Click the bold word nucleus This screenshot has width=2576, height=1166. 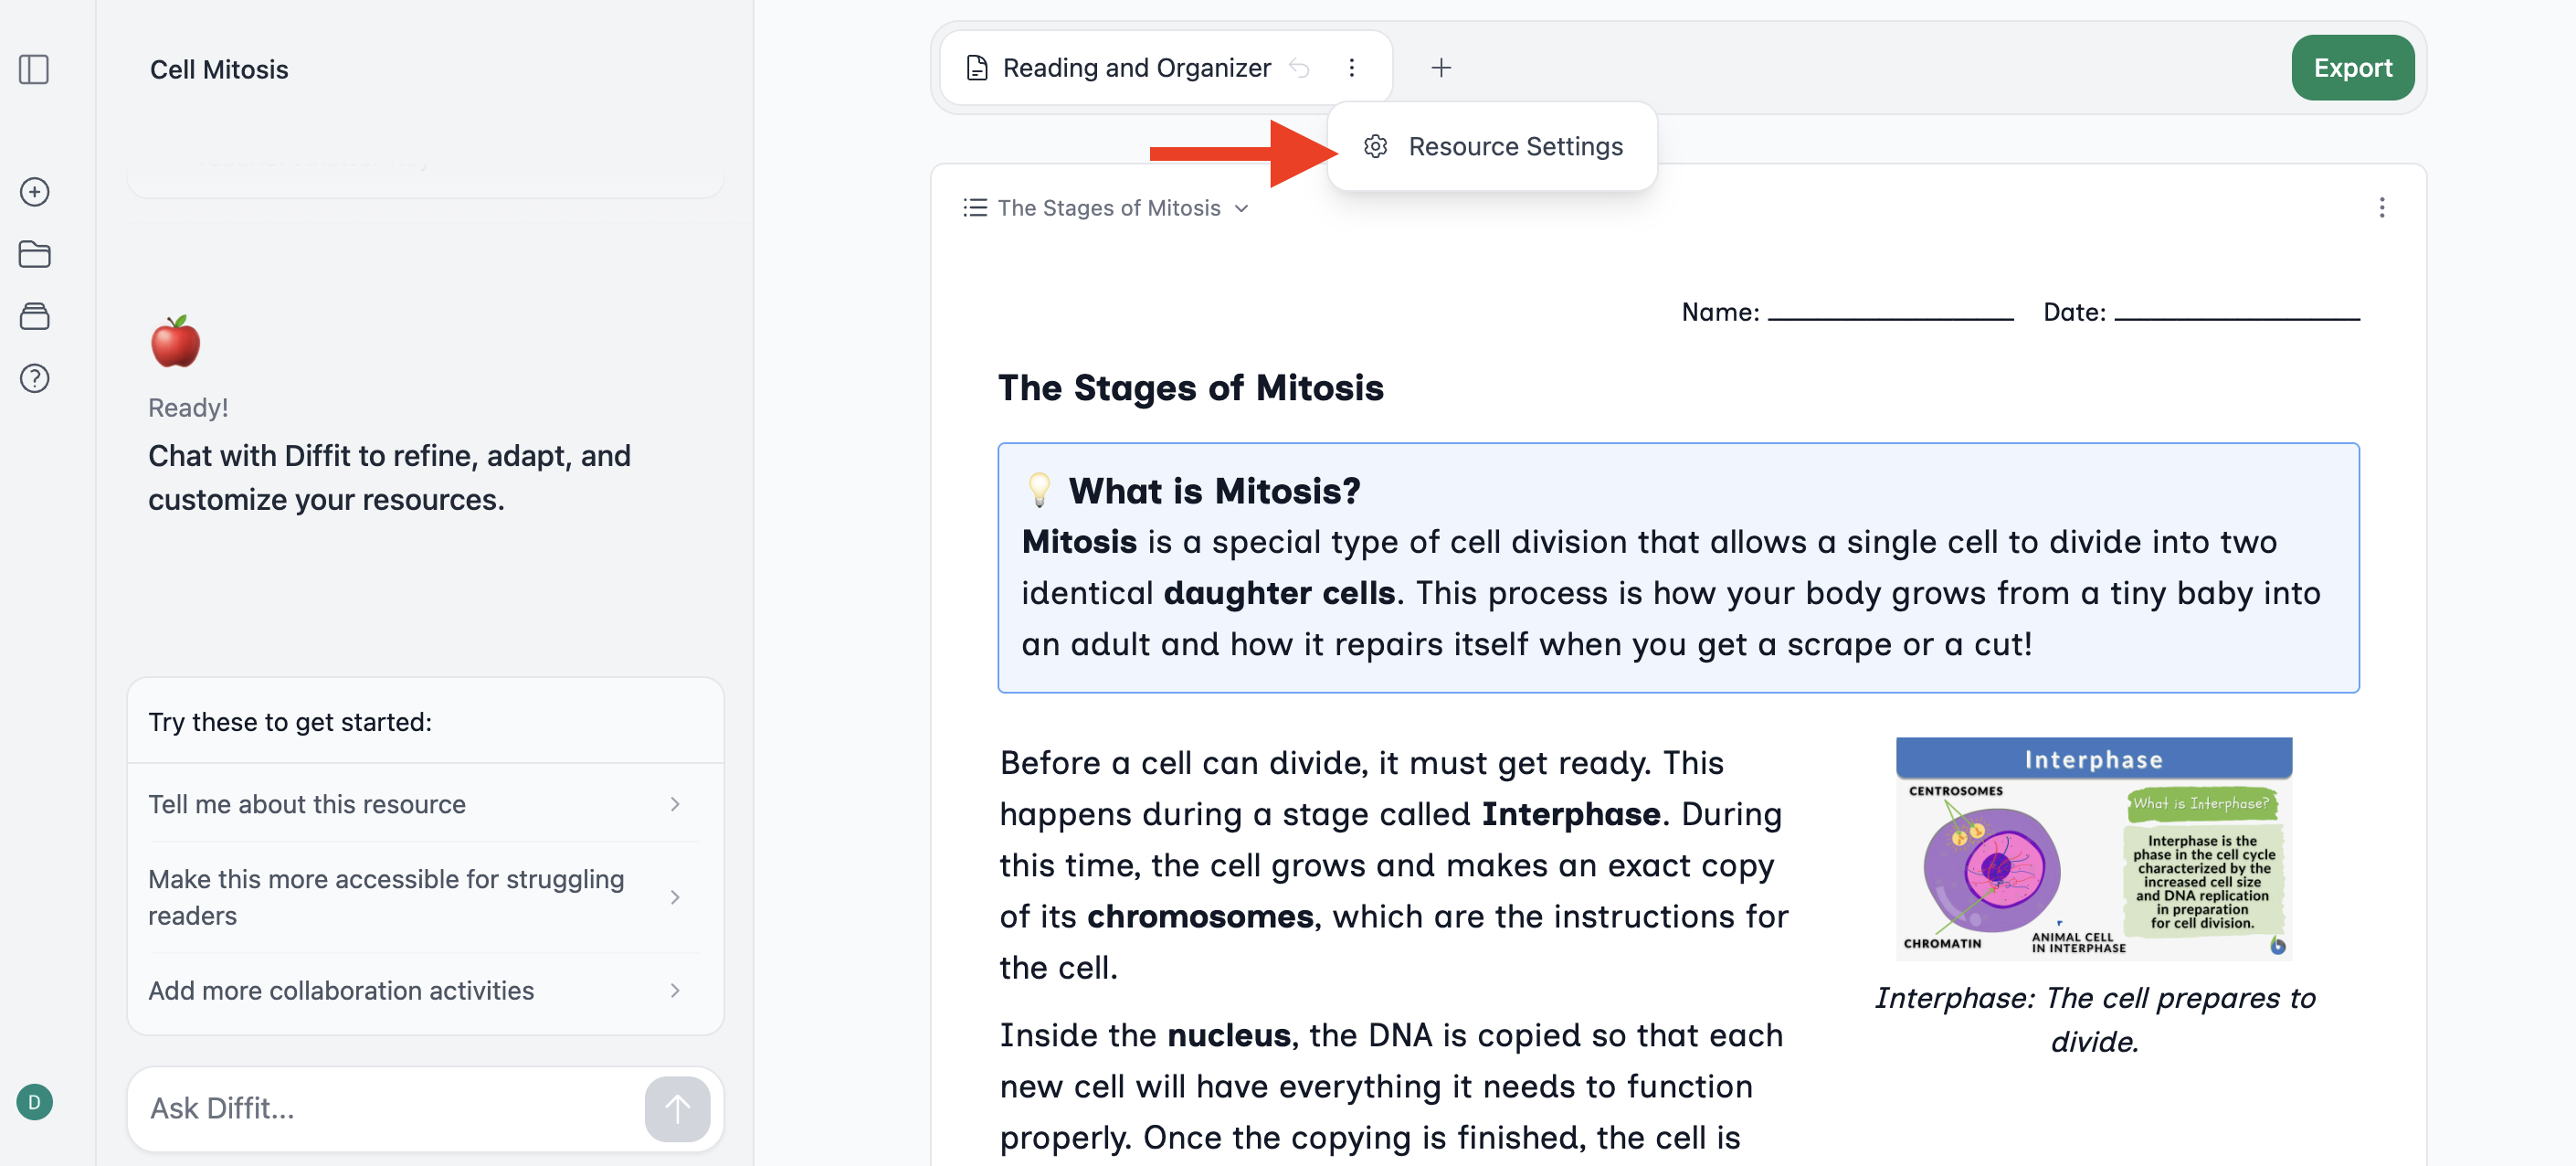(1228, 1034)
